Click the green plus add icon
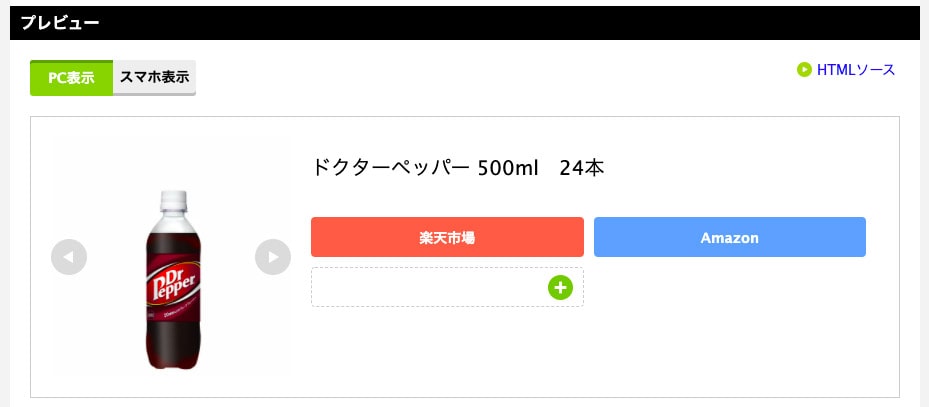929x407 pixels. click(x=560, y=288)
